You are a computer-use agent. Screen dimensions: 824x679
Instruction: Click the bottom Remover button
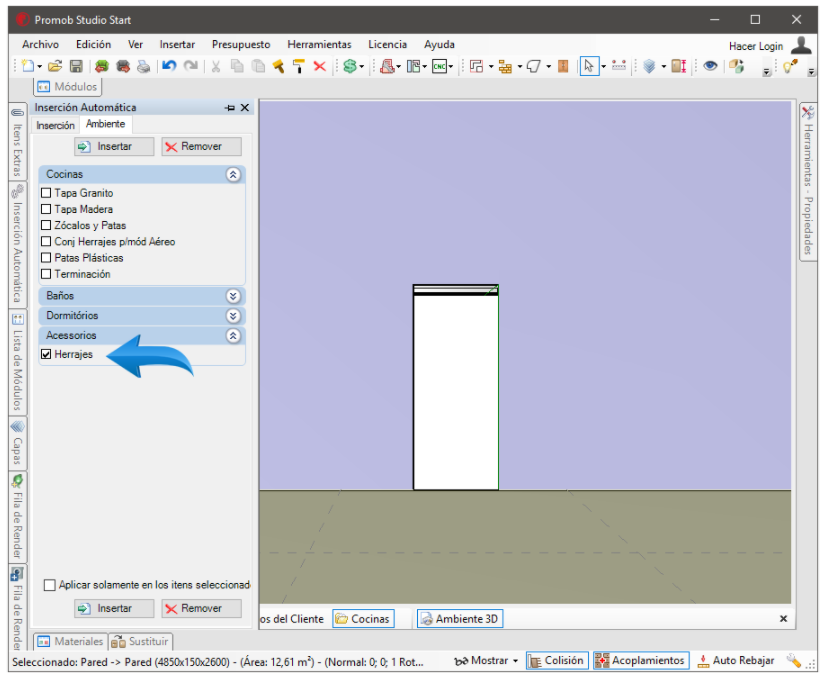[202, 609]
